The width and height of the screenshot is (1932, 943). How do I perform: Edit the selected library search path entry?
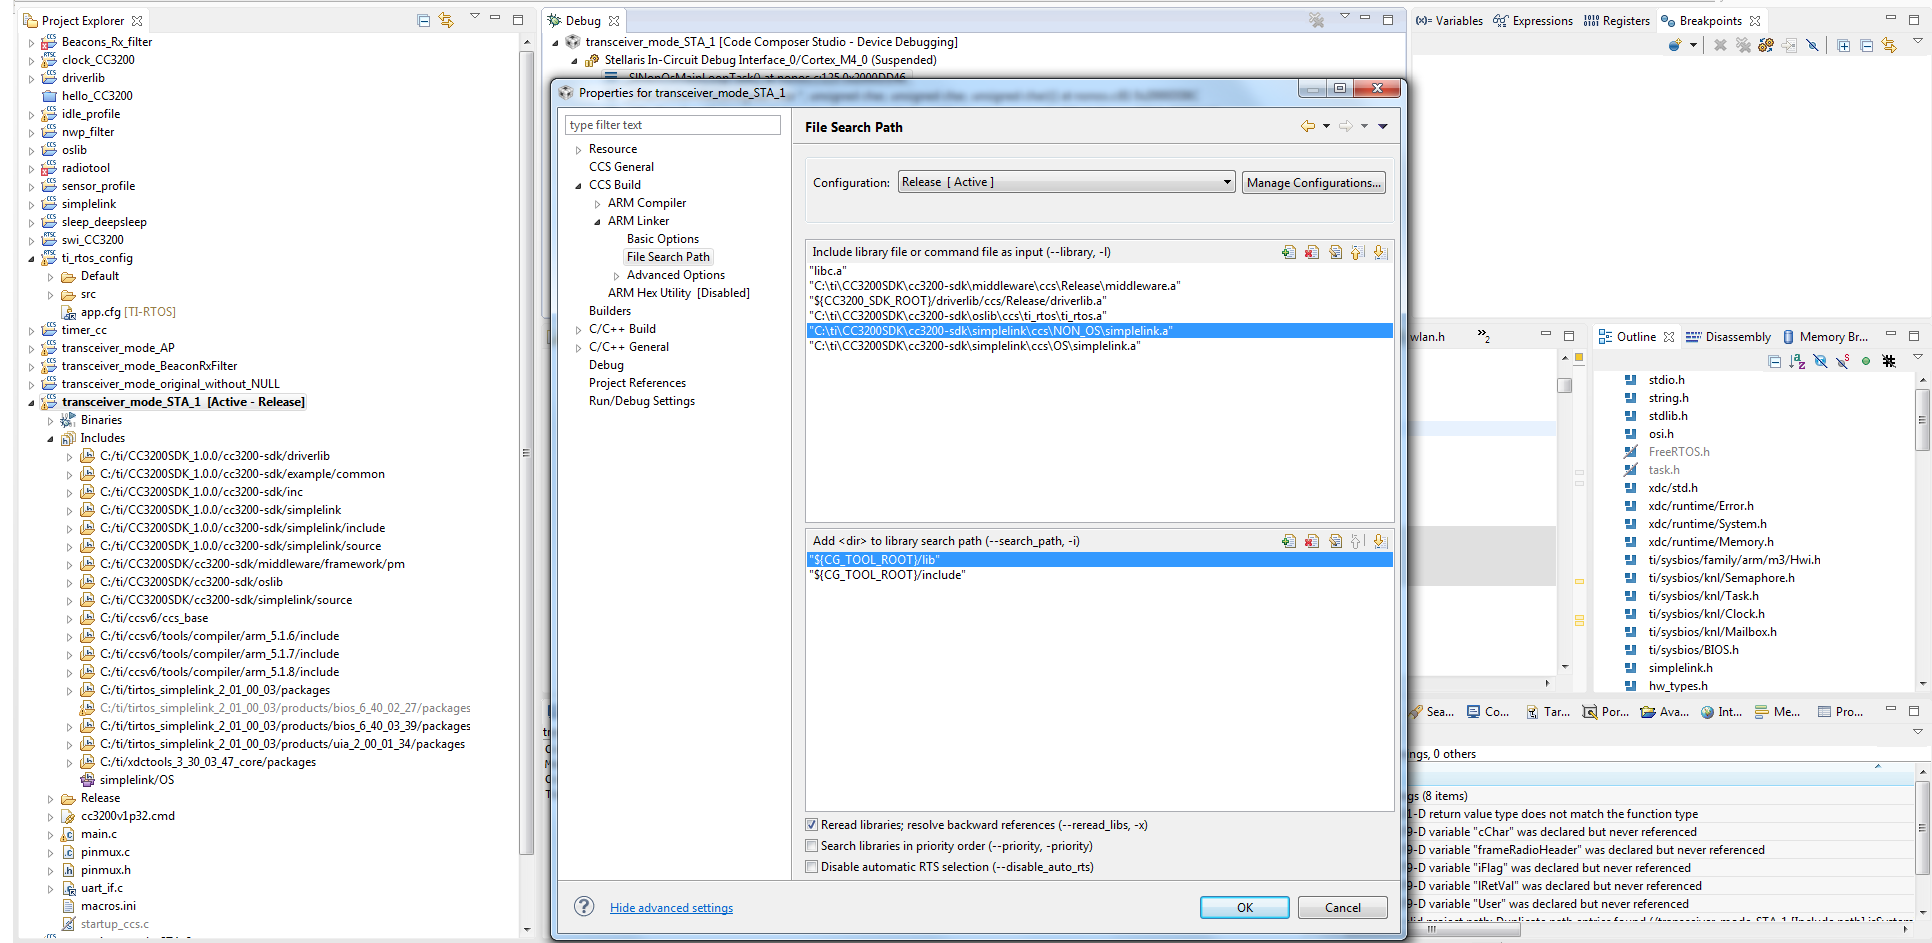1335,541
